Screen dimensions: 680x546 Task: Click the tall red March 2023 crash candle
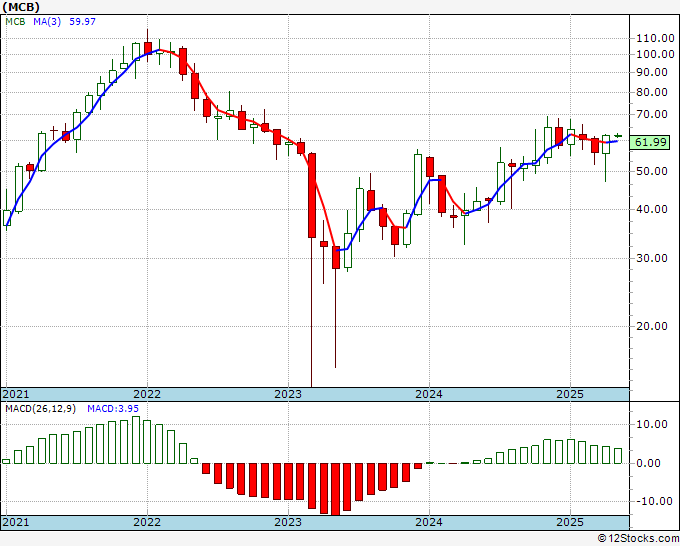312,195
